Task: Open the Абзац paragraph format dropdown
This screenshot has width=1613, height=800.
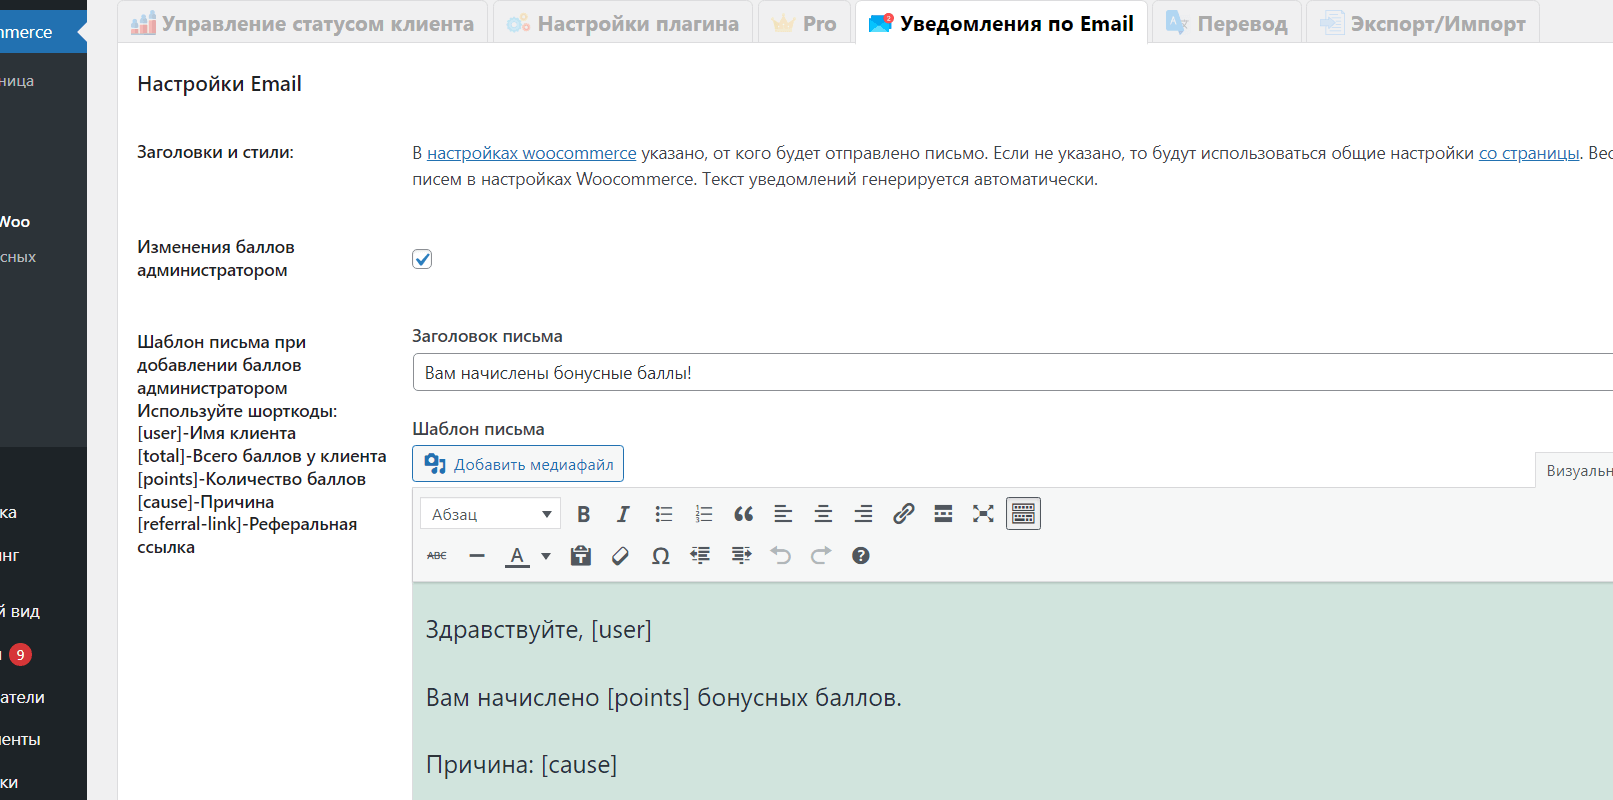Action: coord(490,514)
